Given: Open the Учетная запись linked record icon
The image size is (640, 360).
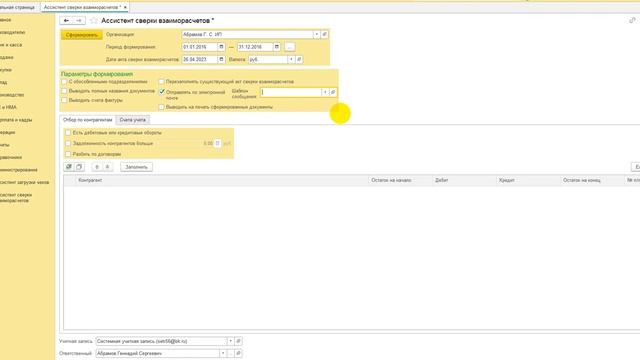Looking at the screenshot, I should coord(238,341).
